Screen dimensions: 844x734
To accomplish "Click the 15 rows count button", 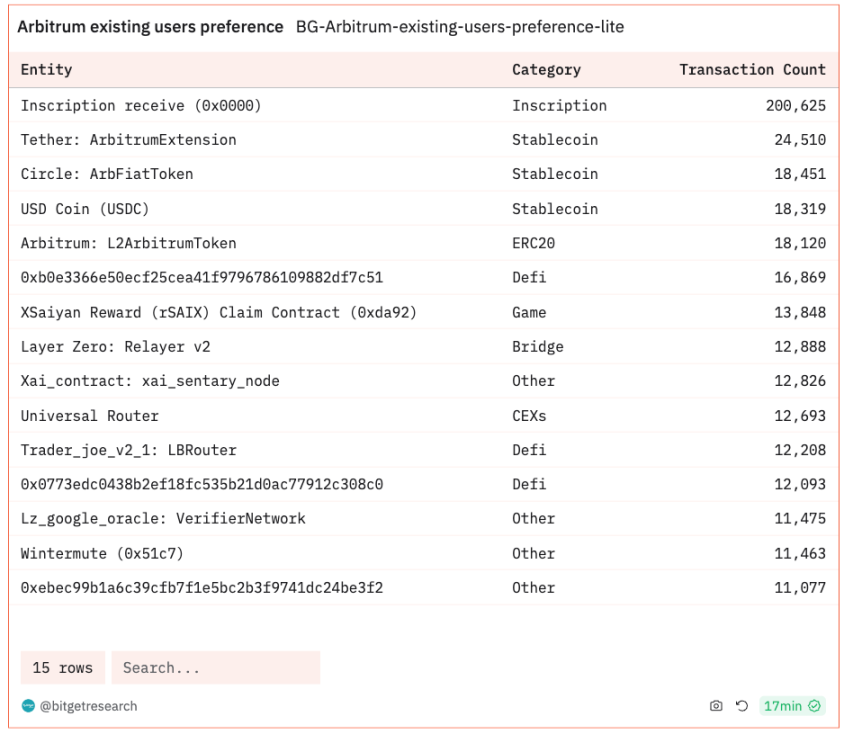I will (62, 668).
